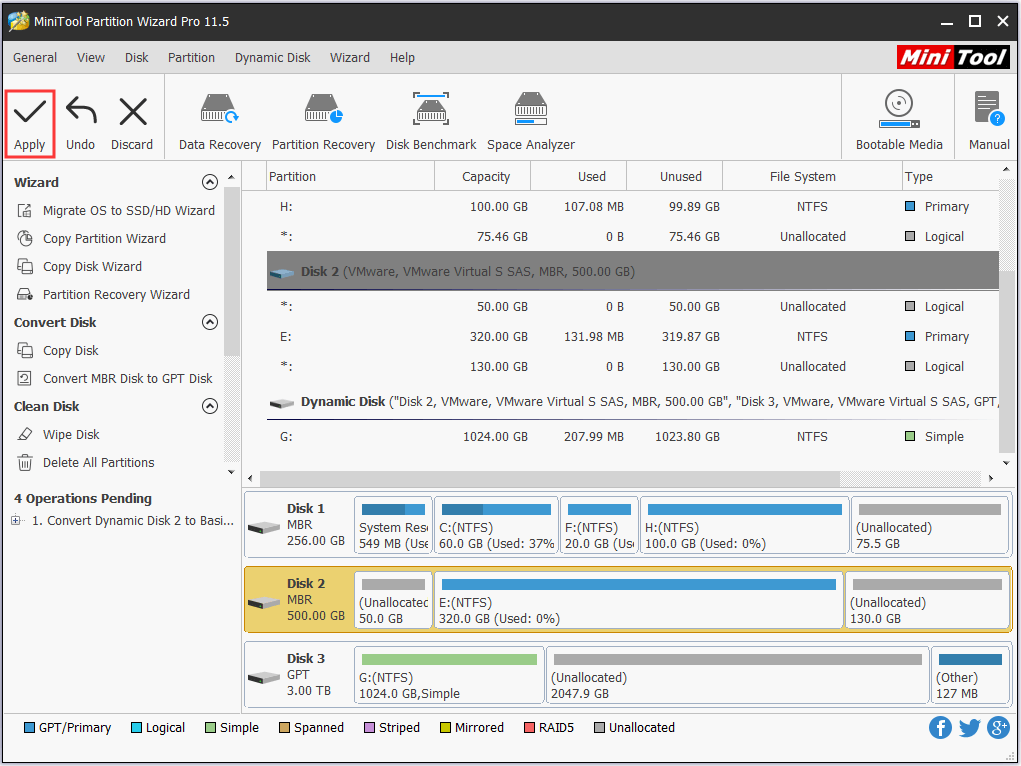Sort by Capacity column header
1021x766 pixels.
[x=483, y=177]
